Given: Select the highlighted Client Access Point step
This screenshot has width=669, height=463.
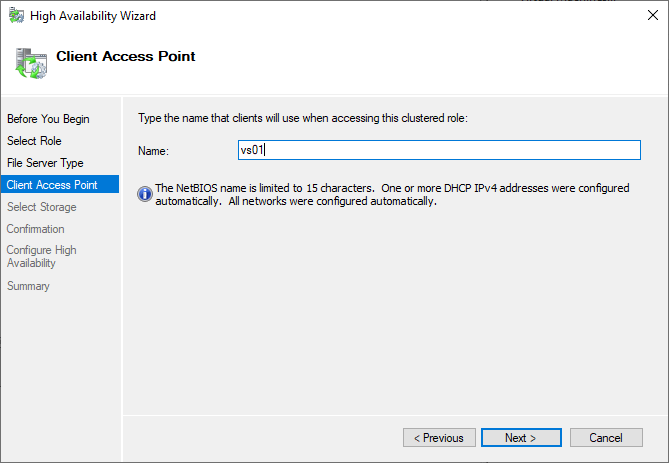Looking at the screenshot, I should click(x=52, y=185).
